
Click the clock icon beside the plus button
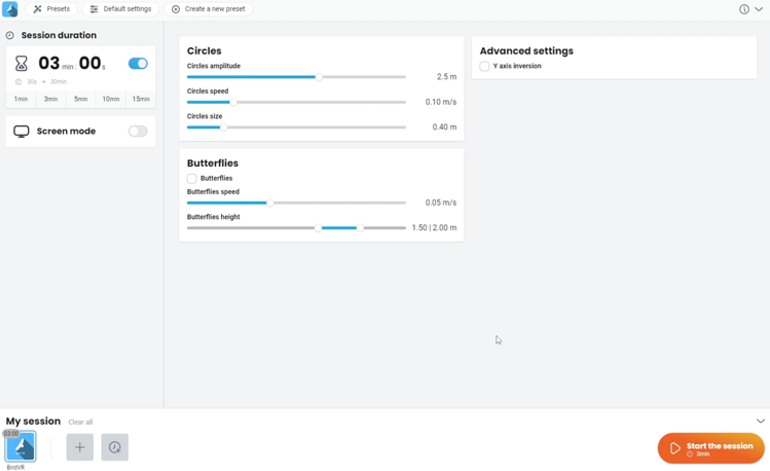click(x=115, y=447)
